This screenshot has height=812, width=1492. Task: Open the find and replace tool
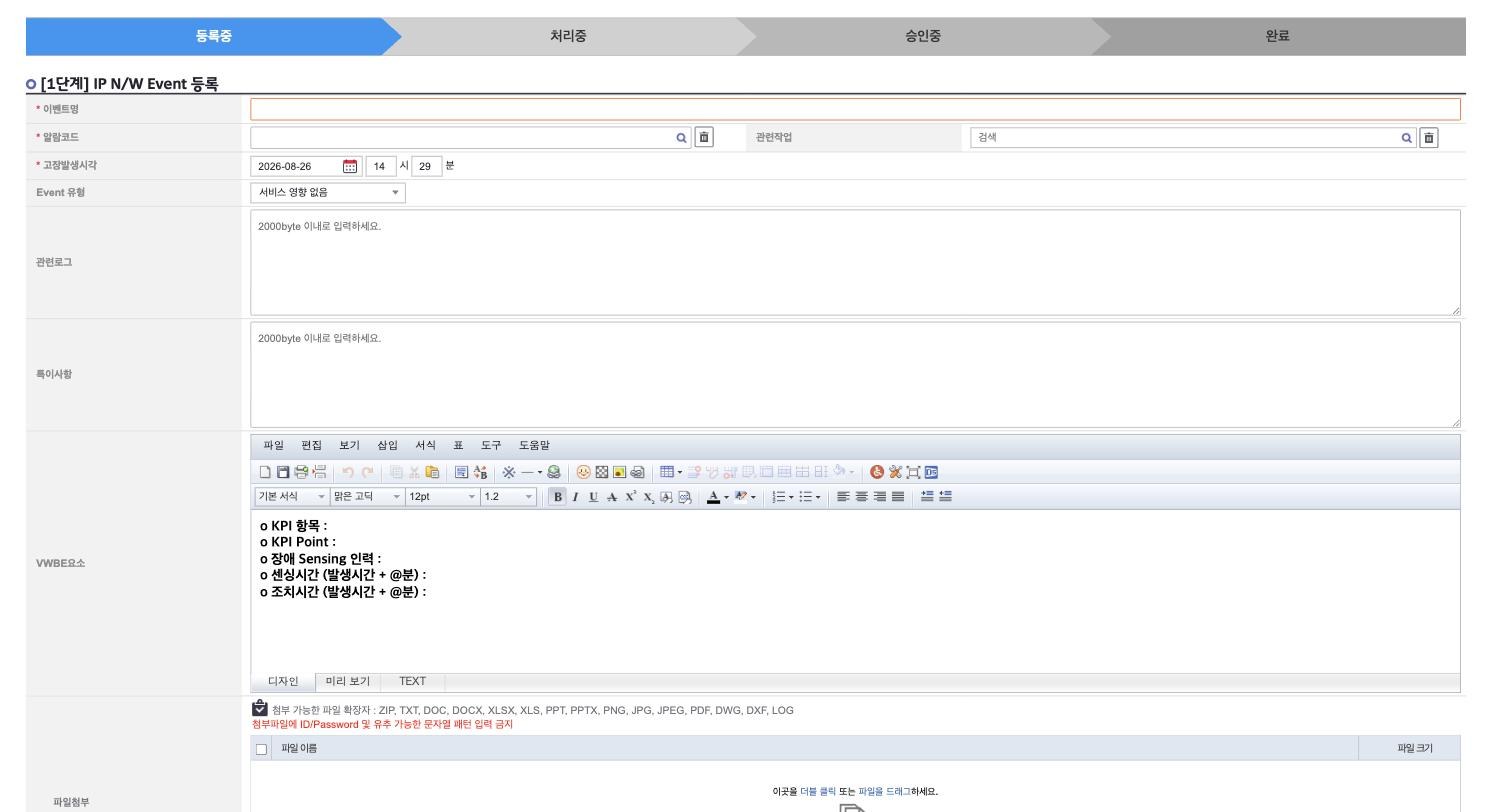(x=480, y=472)
